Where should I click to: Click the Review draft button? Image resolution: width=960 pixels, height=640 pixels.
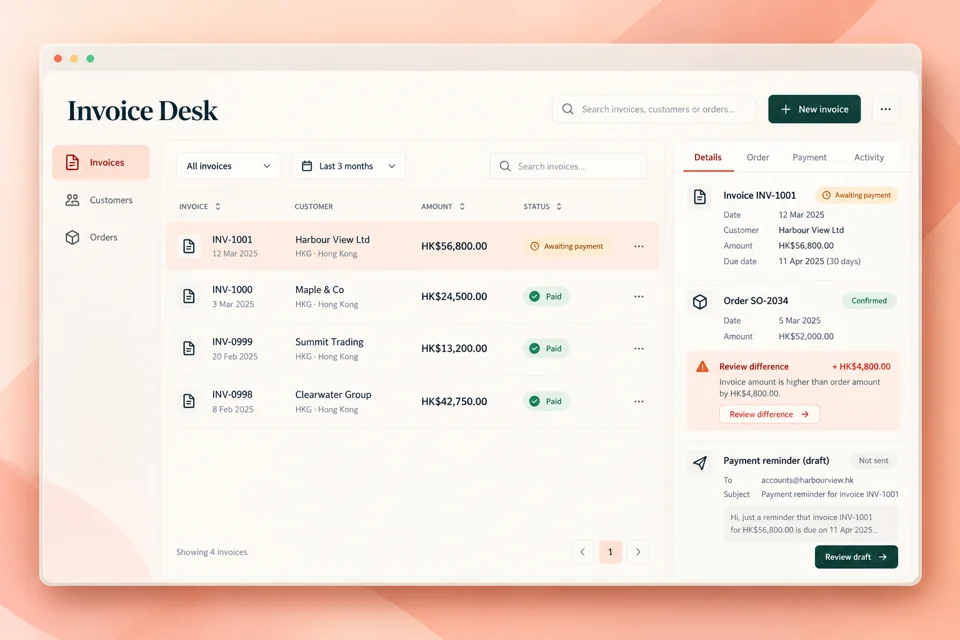click(x=856, y=557)
